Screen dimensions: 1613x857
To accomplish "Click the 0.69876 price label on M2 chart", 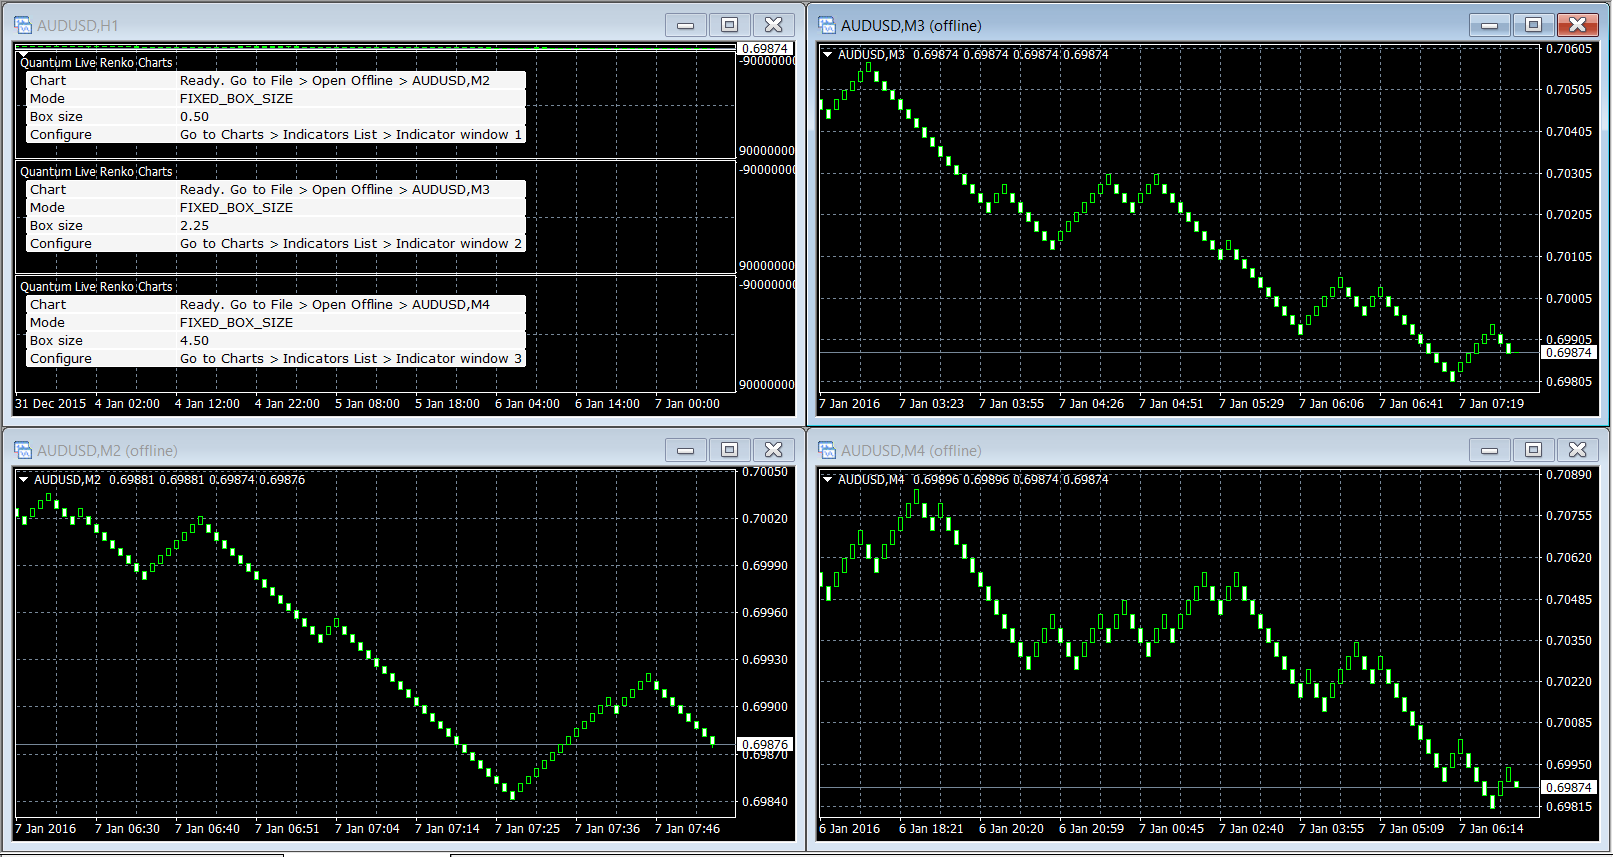I will 765,744.
